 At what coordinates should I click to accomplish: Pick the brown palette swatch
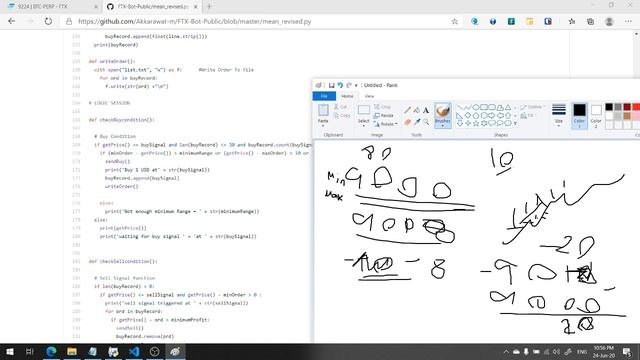pyautogui.click(x=627, y=116)
